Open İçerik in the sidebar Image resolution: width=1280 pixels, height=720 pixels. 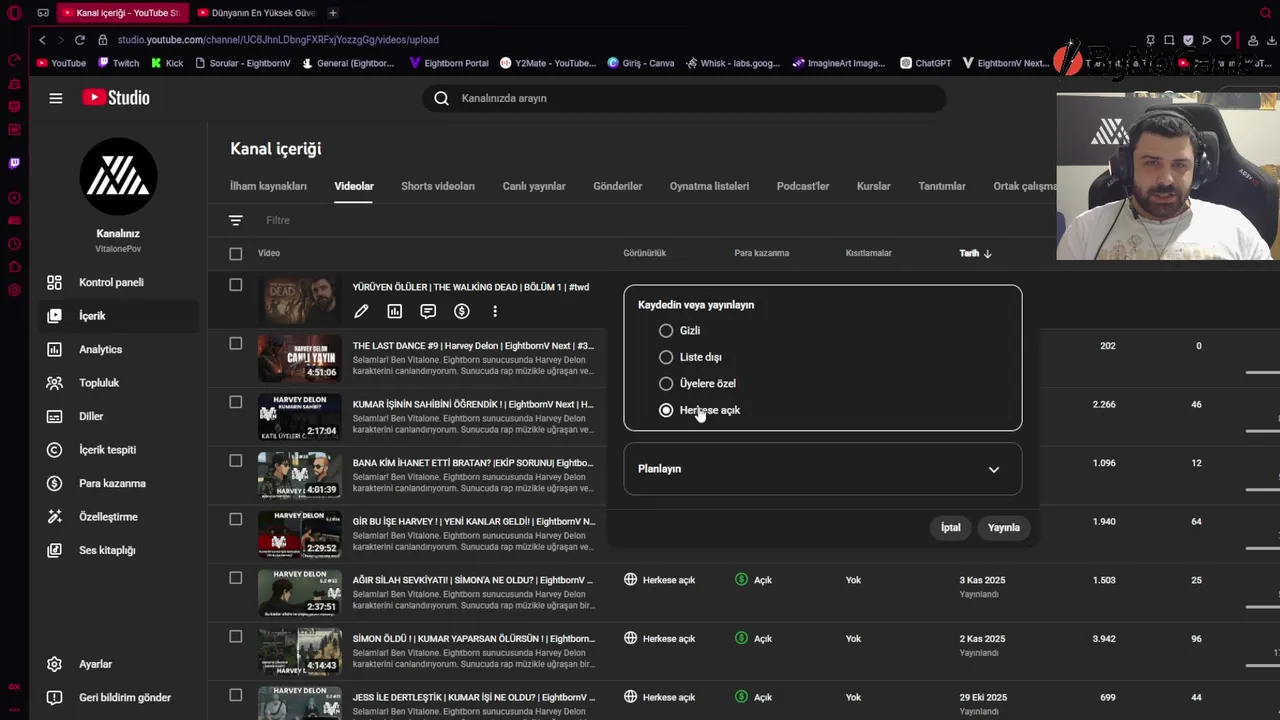[118, 316]
